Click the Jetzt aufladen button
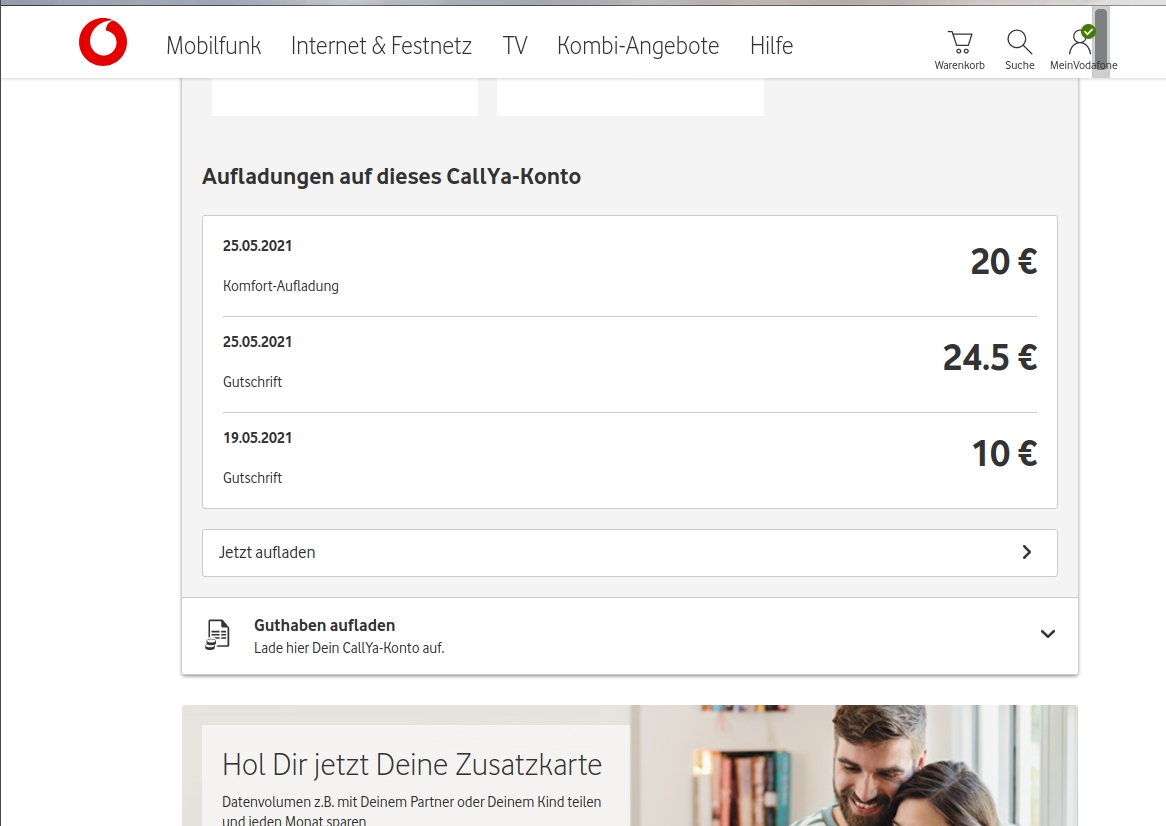The image size is (1166, 826). tap(629, 552)
